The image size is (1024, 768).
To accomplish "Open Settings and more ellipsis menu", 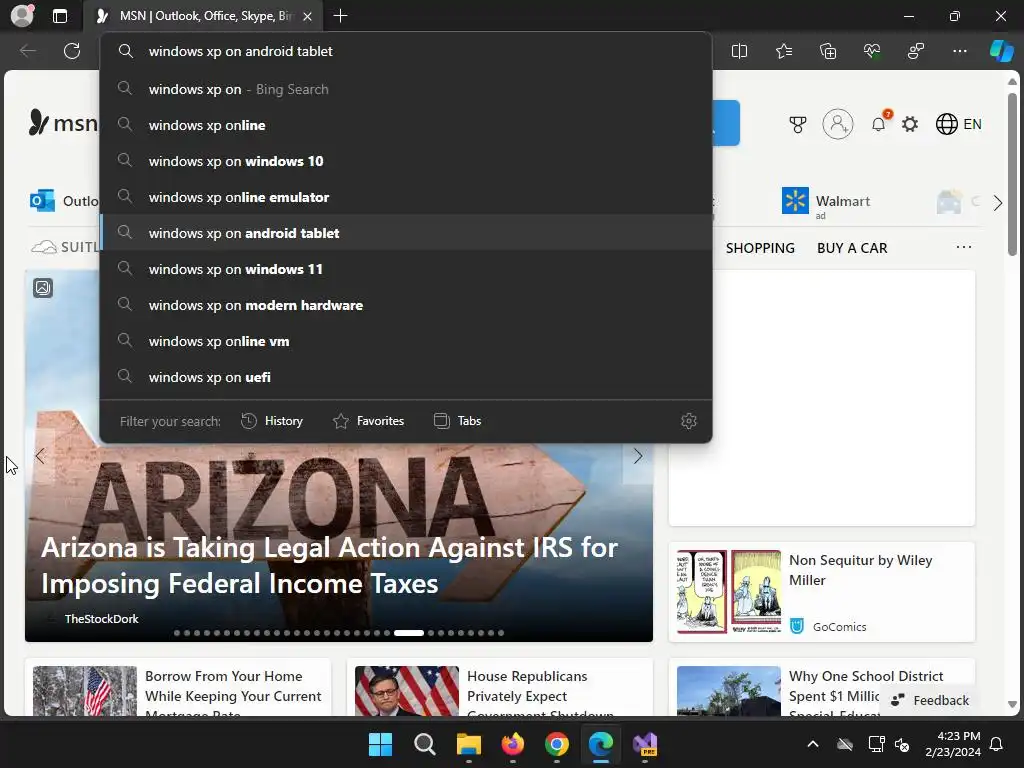I will pos(959,51).
